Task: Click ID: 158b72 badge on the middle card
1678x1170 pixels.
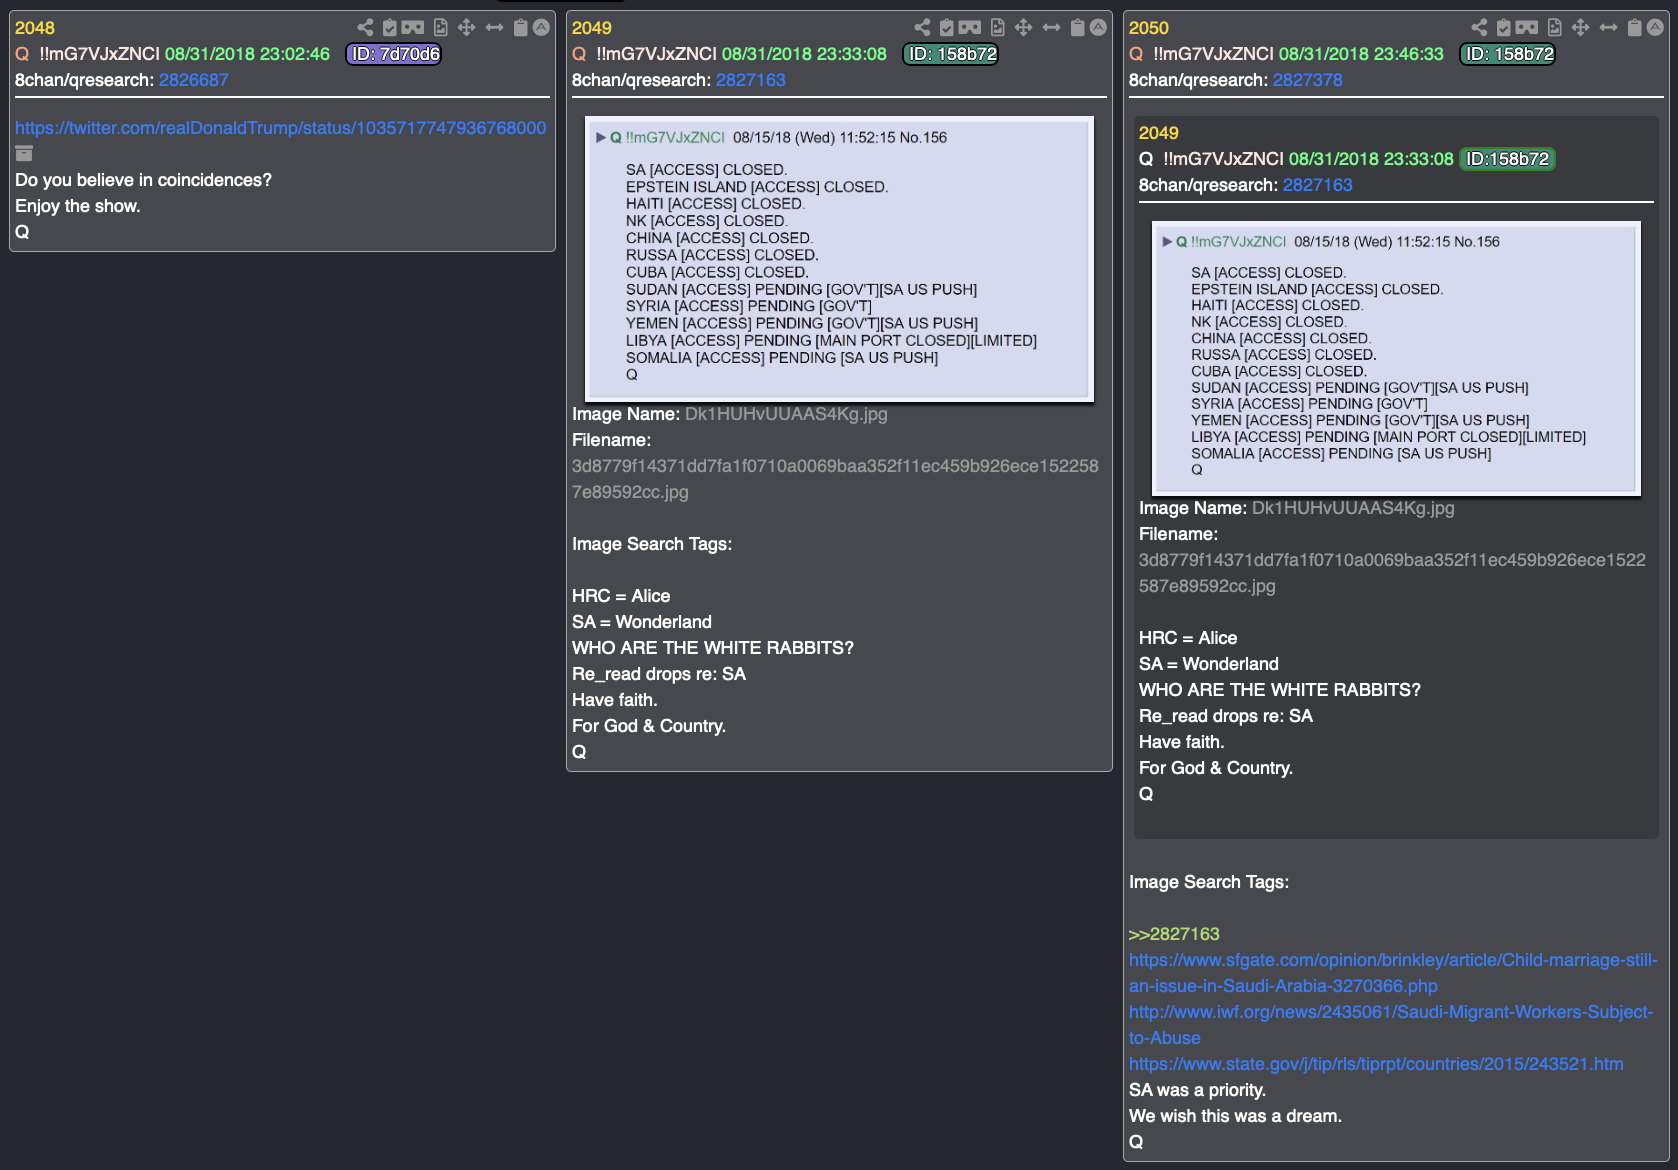Action: (951, 54)
